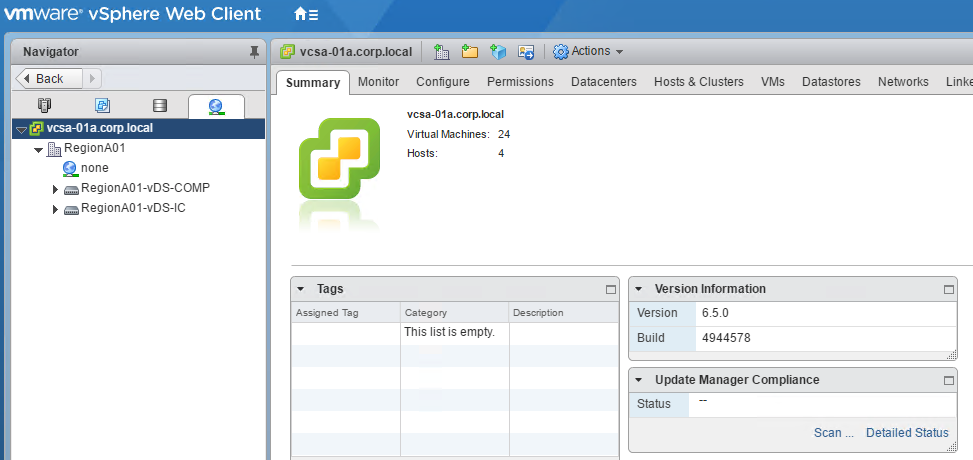973x460 pixels.
Task: Click the switch icon for RegionA01-vDS-COMP
Action: point(71,189)
